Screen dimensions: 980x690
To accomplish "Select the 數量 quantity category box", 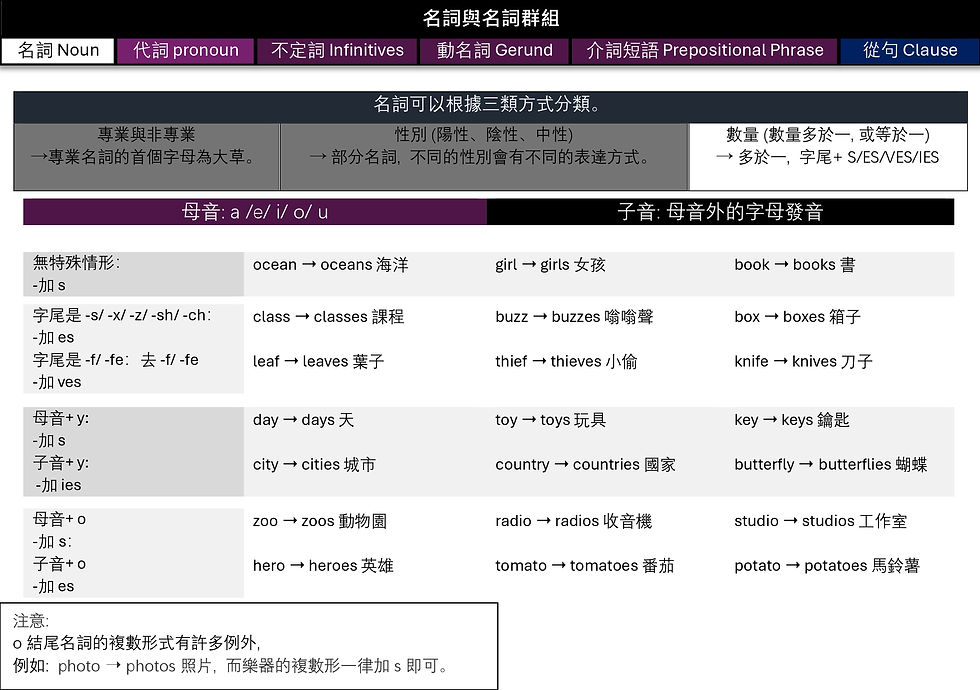I will [828, 156].
